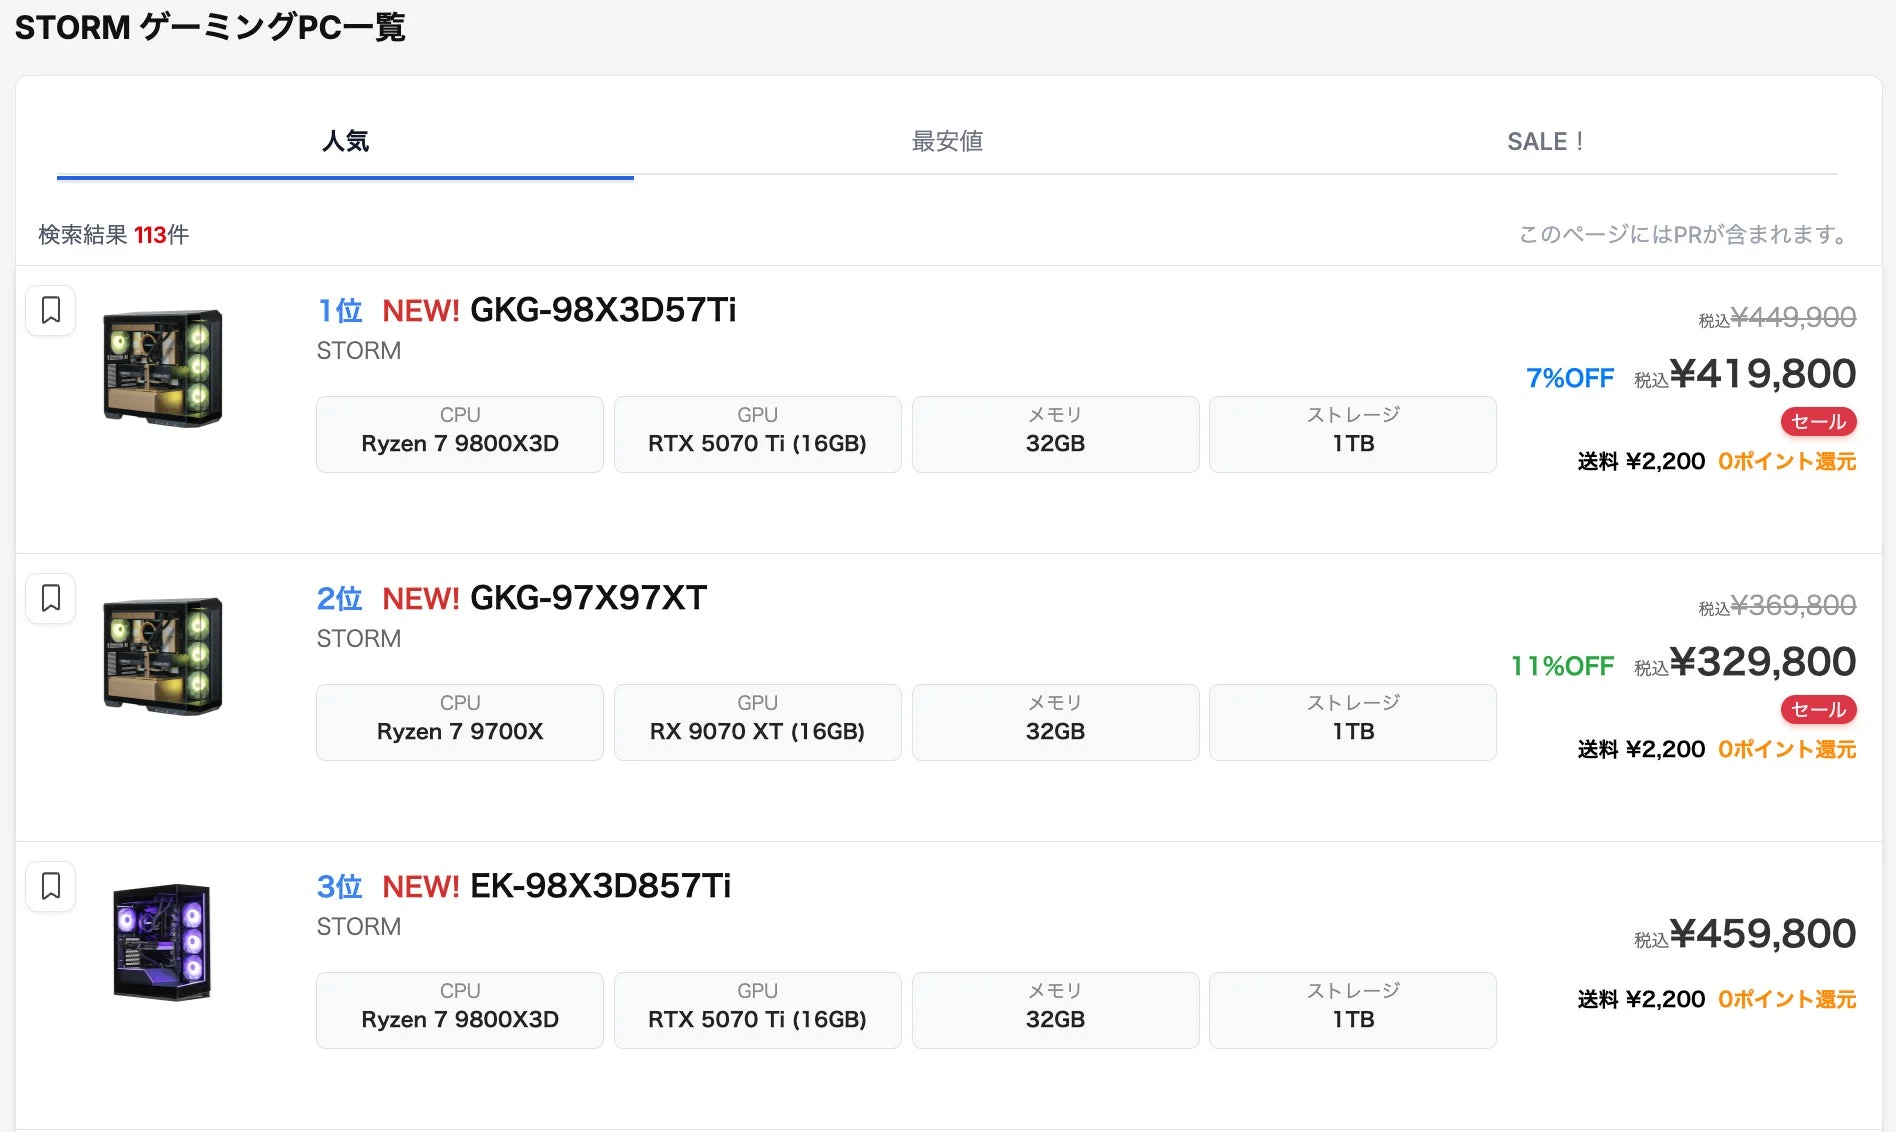Click the セール badge on GKG-98X3D57Ti
This screenshot has height=1132, width=1896.
click(x=1817, y=422)
